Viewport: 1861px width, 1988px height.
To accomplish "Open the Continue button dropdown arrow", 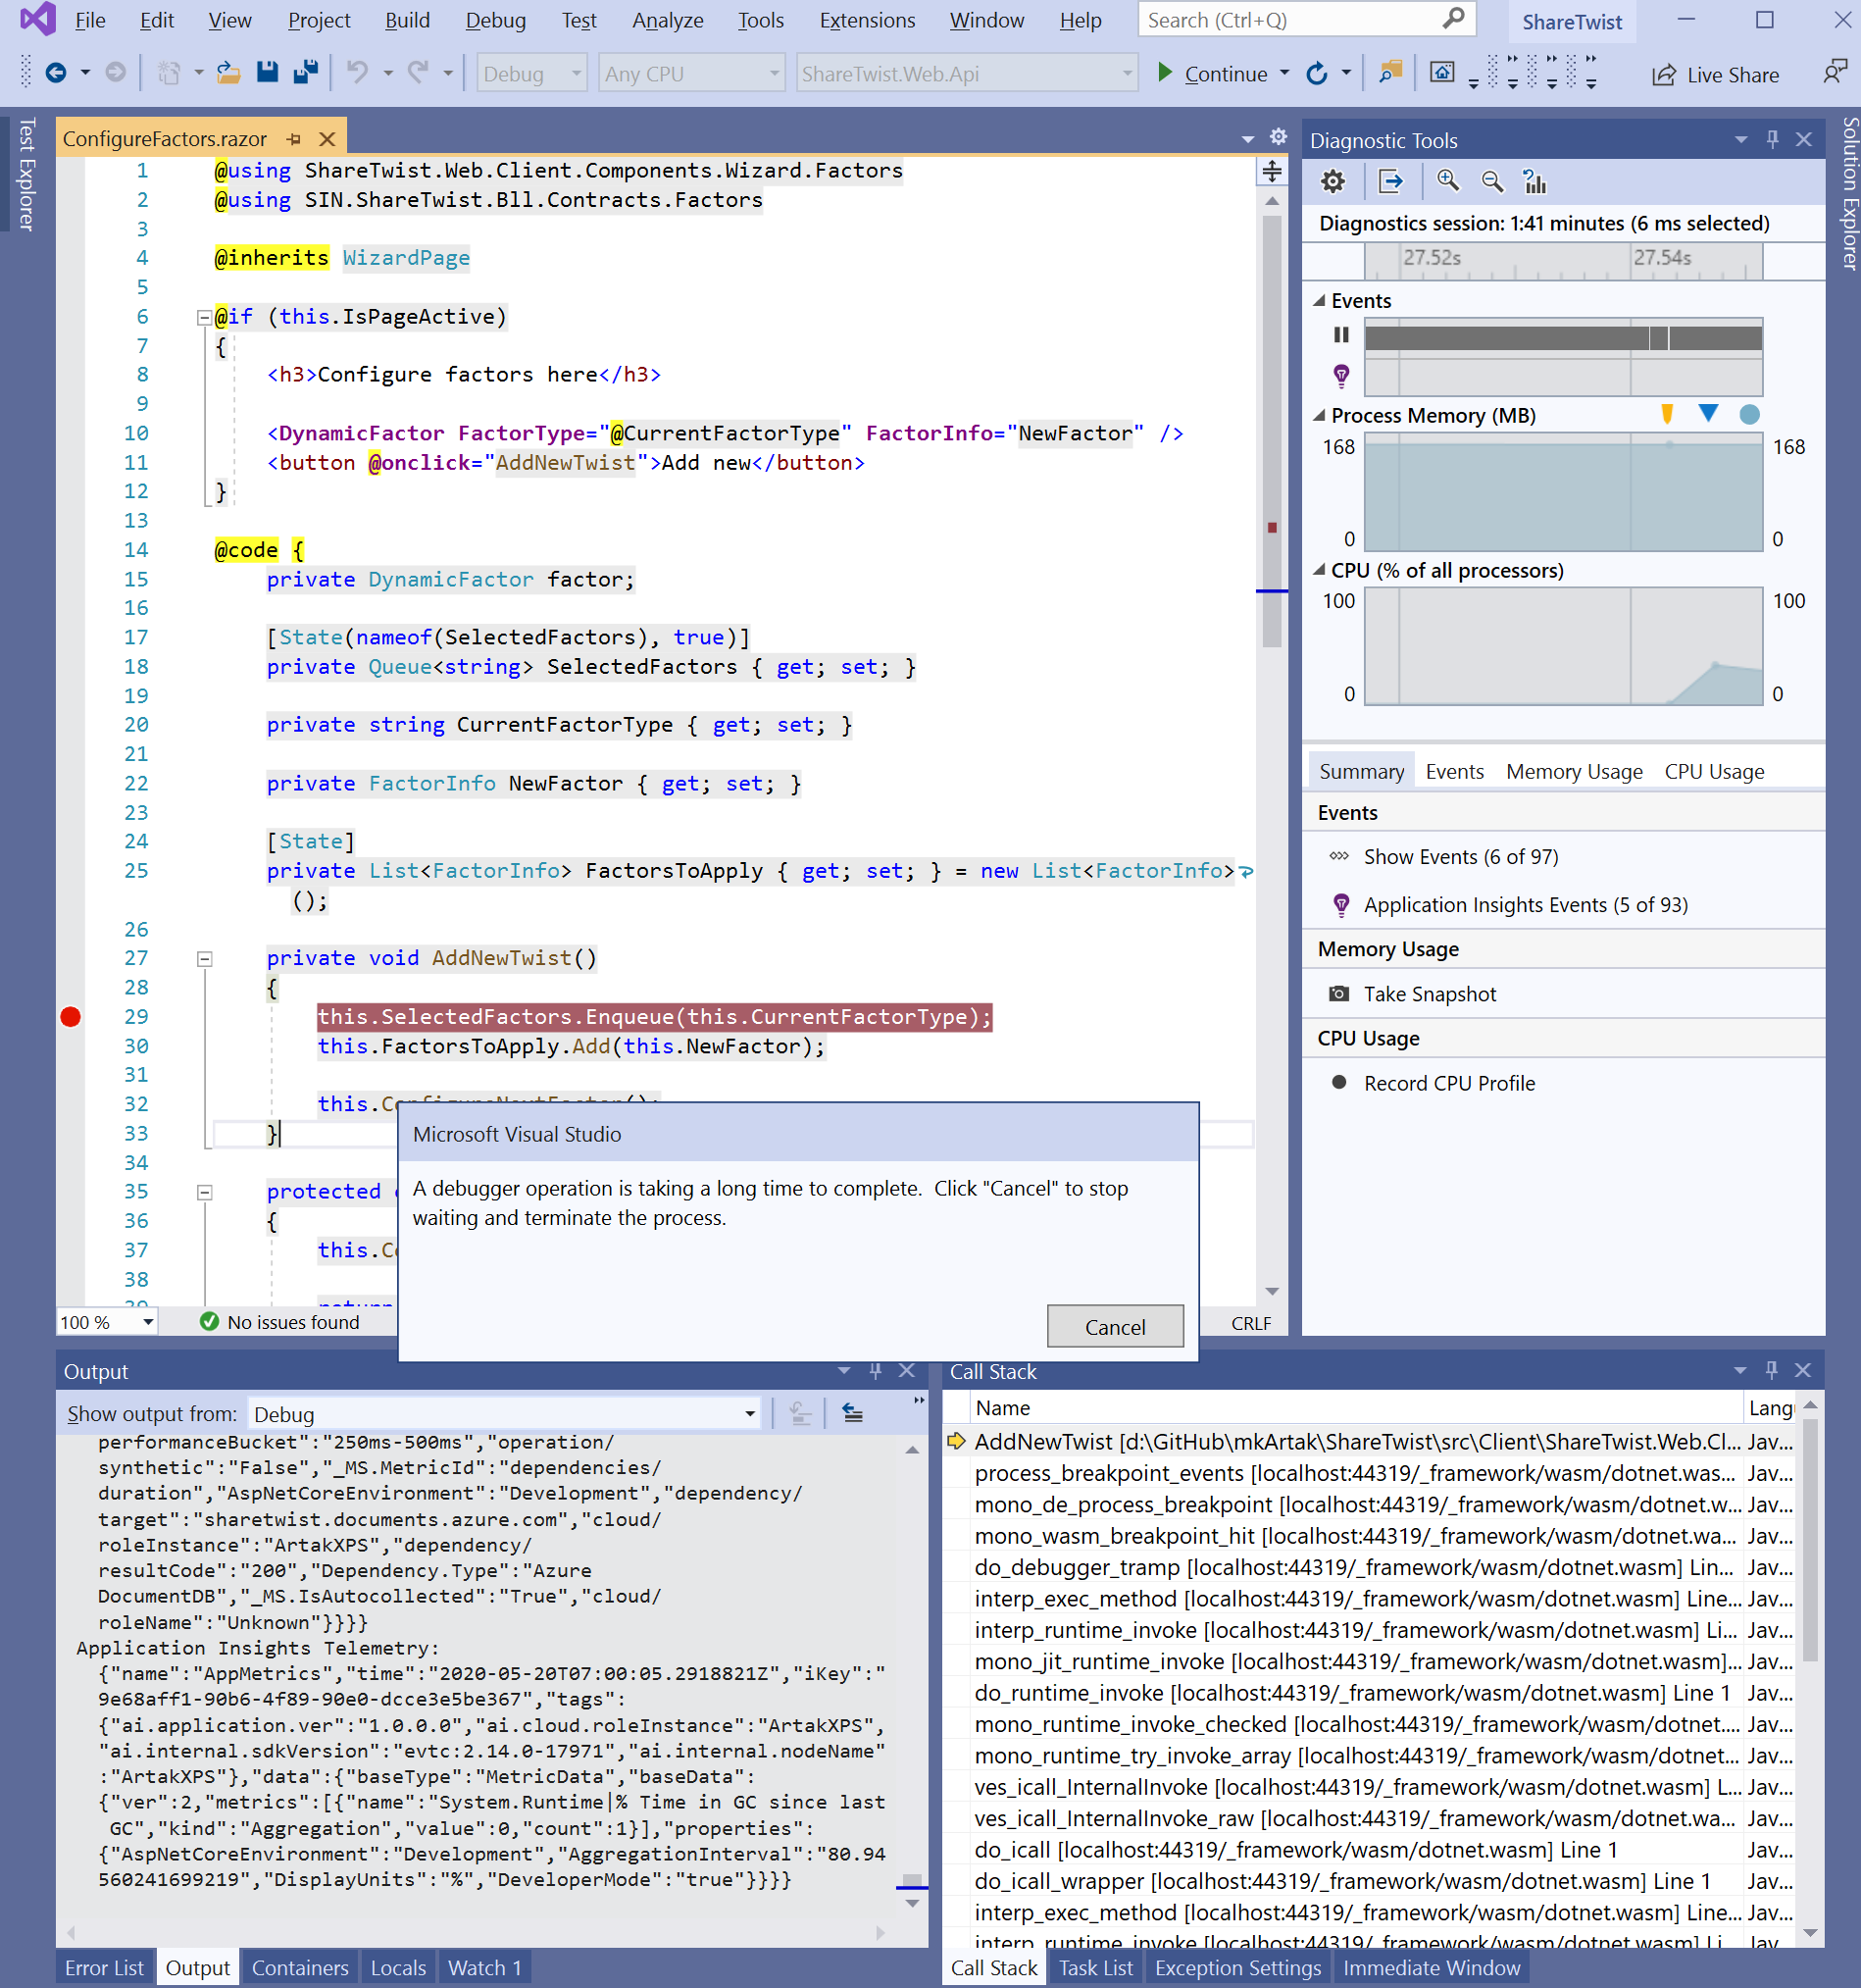I will [1284, 73].
